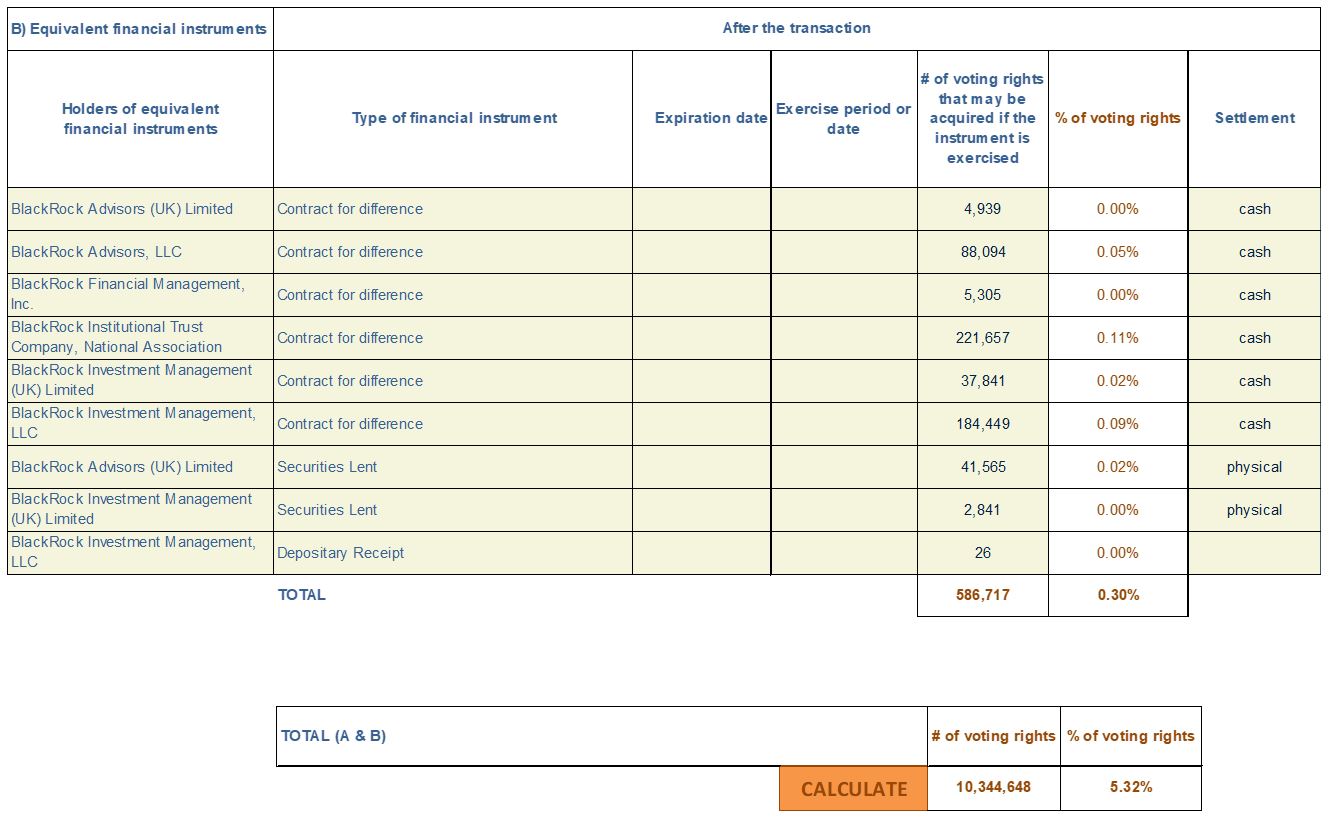Select the TOTAL (A & B) label cell
The image size is (1330, 821).
(602, 736)
